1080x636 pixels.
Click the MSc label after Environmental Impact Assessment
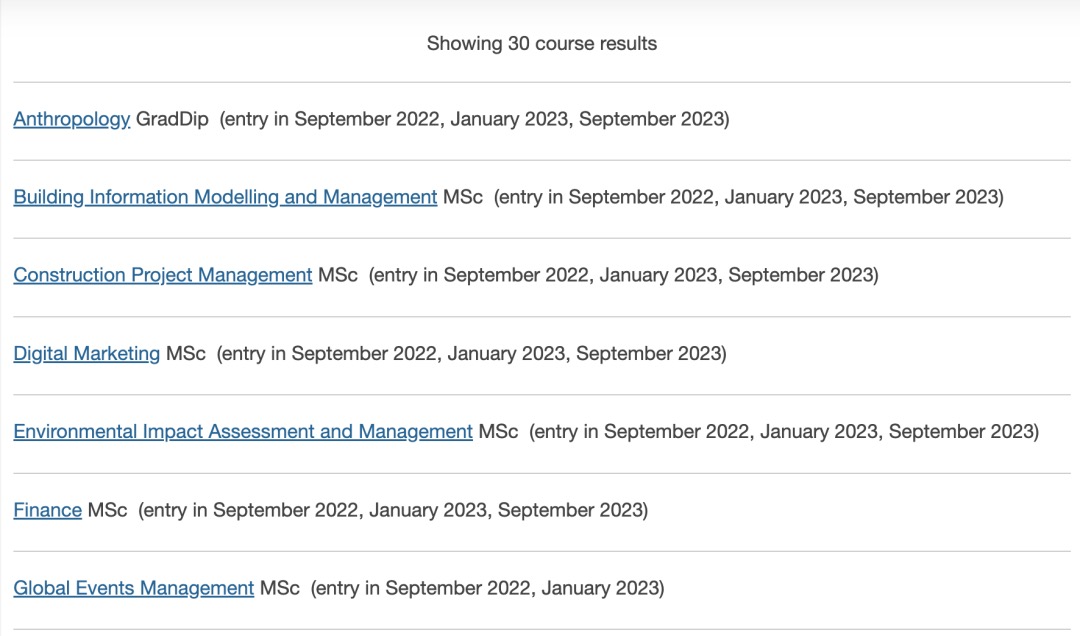(499, 431)
